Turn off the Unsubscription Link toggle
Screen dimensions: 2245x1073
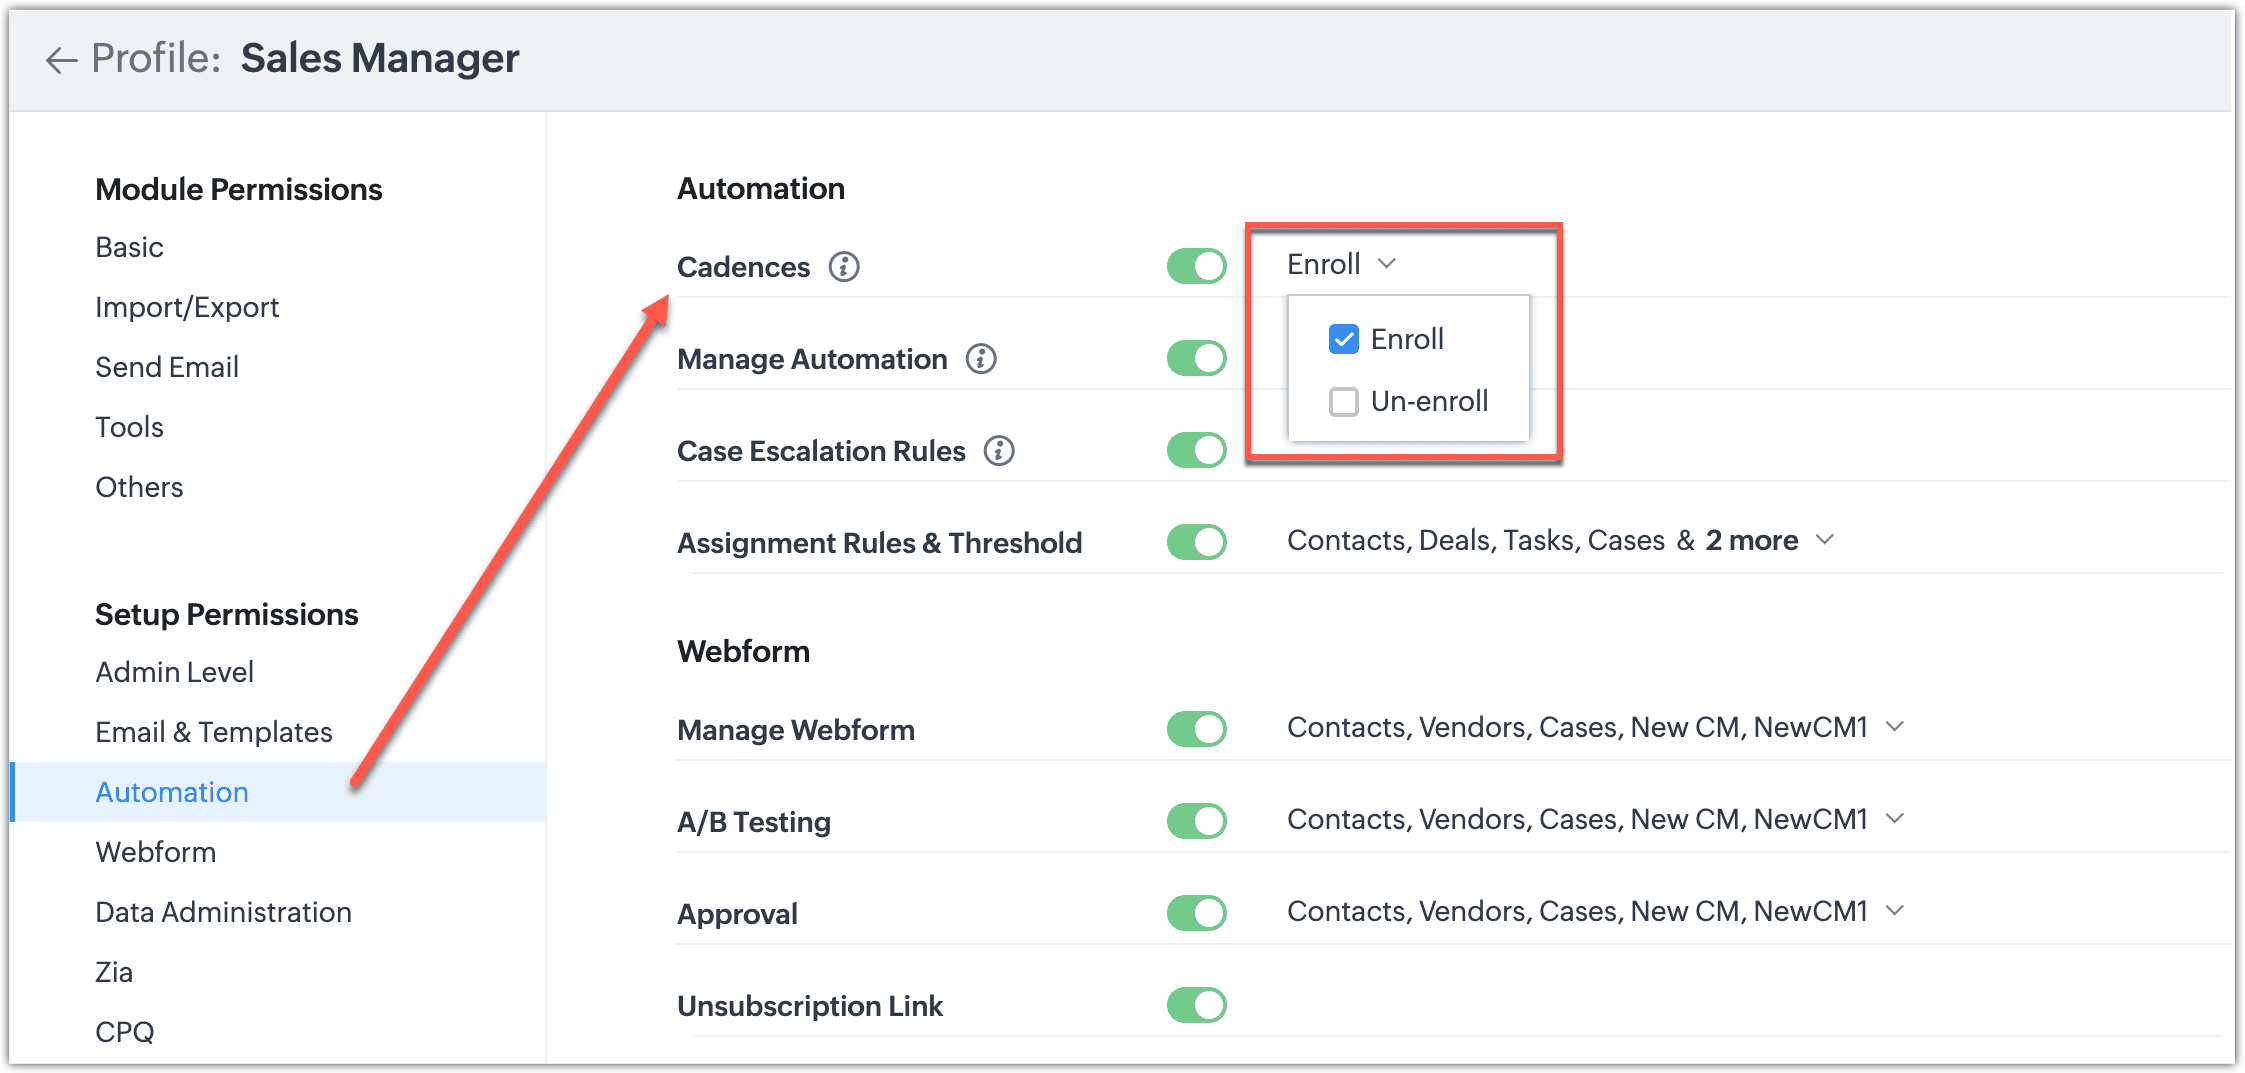(1196, 1005)
